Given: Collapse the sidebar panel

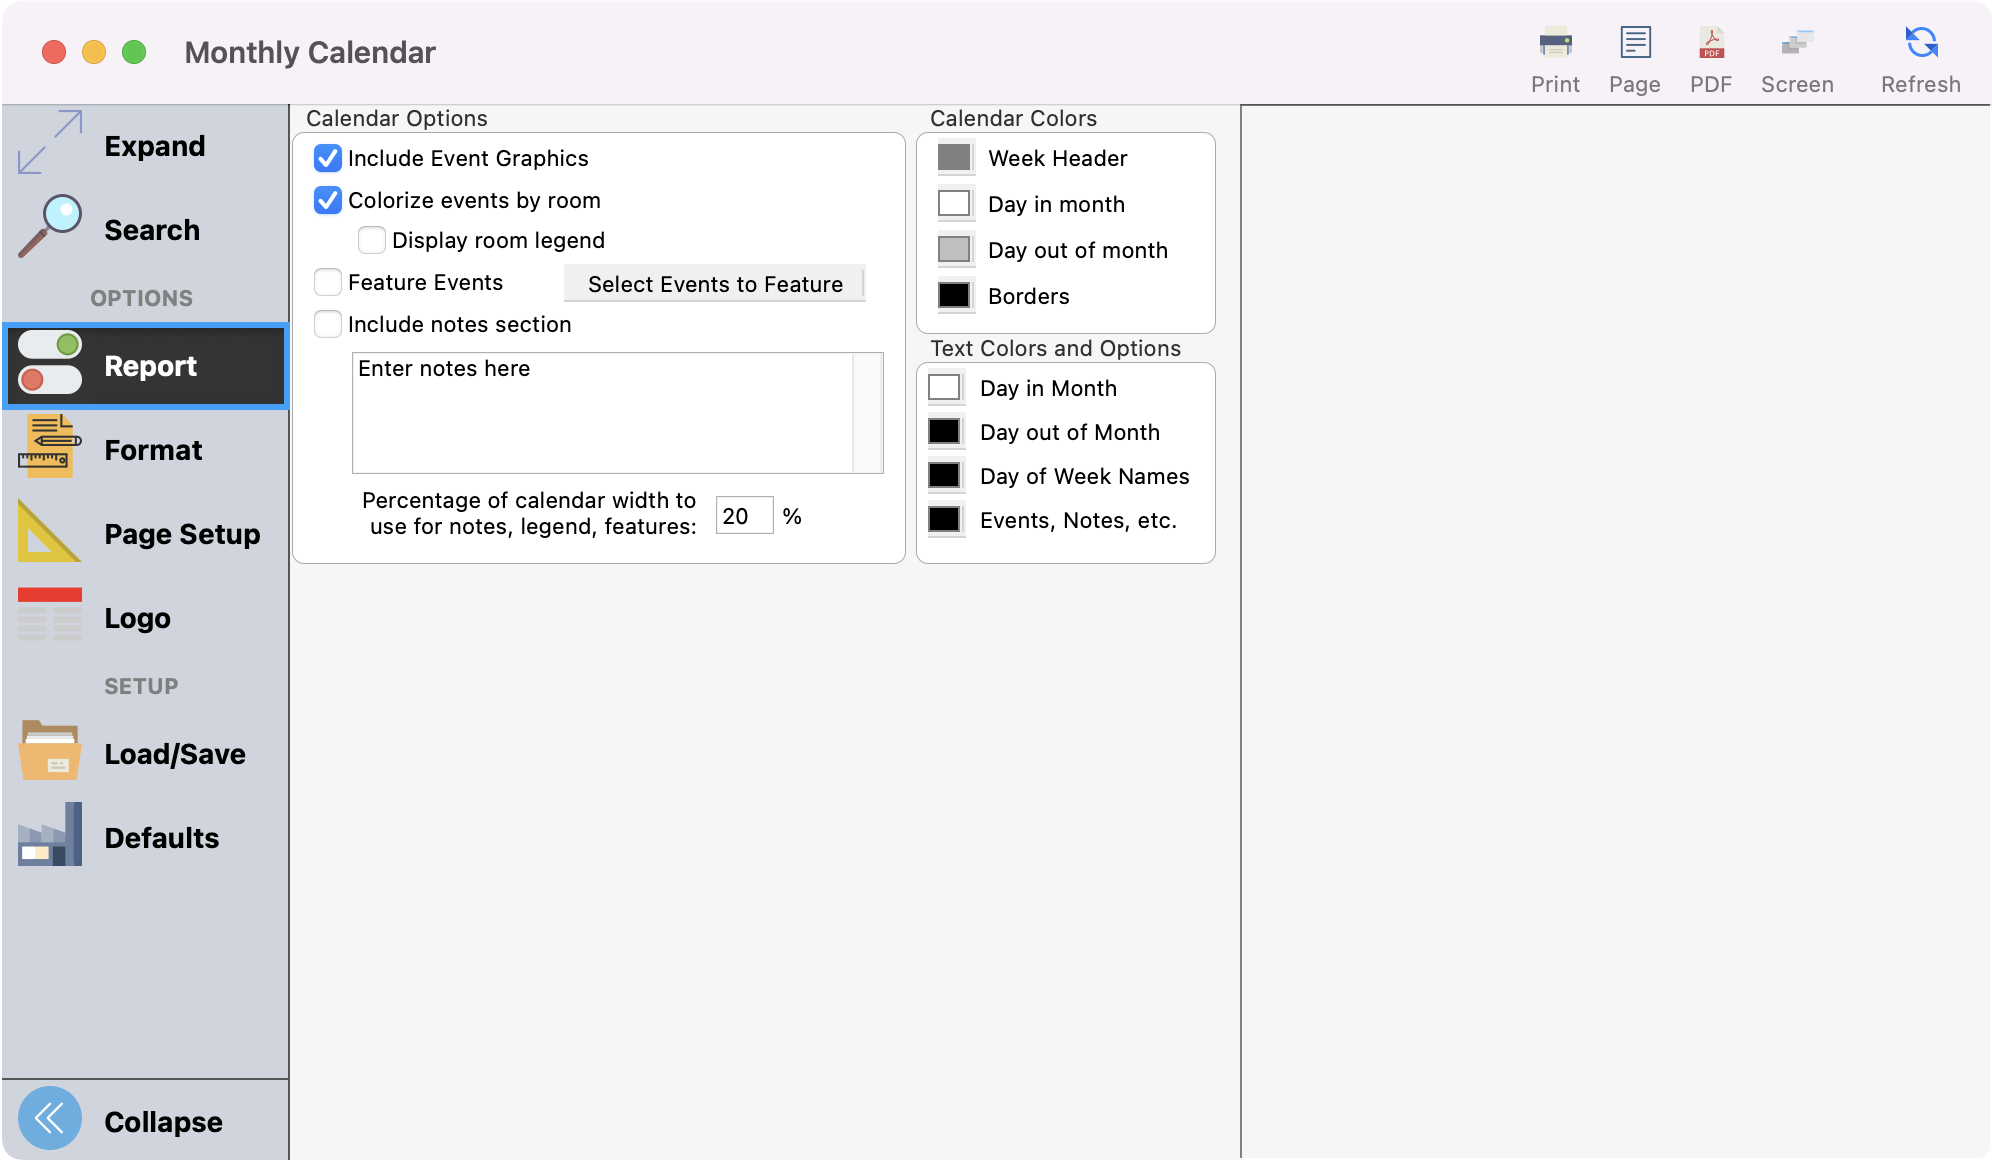Looking at the screenshot, I should pos(50,1118).
